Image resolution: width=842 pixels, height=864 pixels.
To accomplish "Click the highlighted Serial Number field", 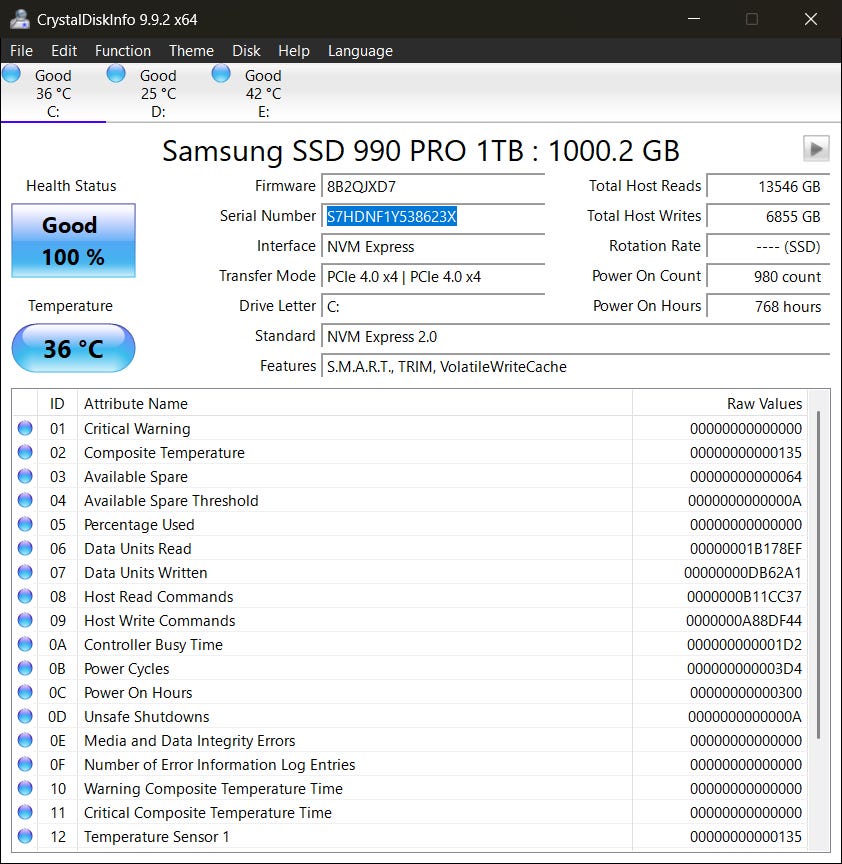I will pyautogui.click(x=433, y=217).
